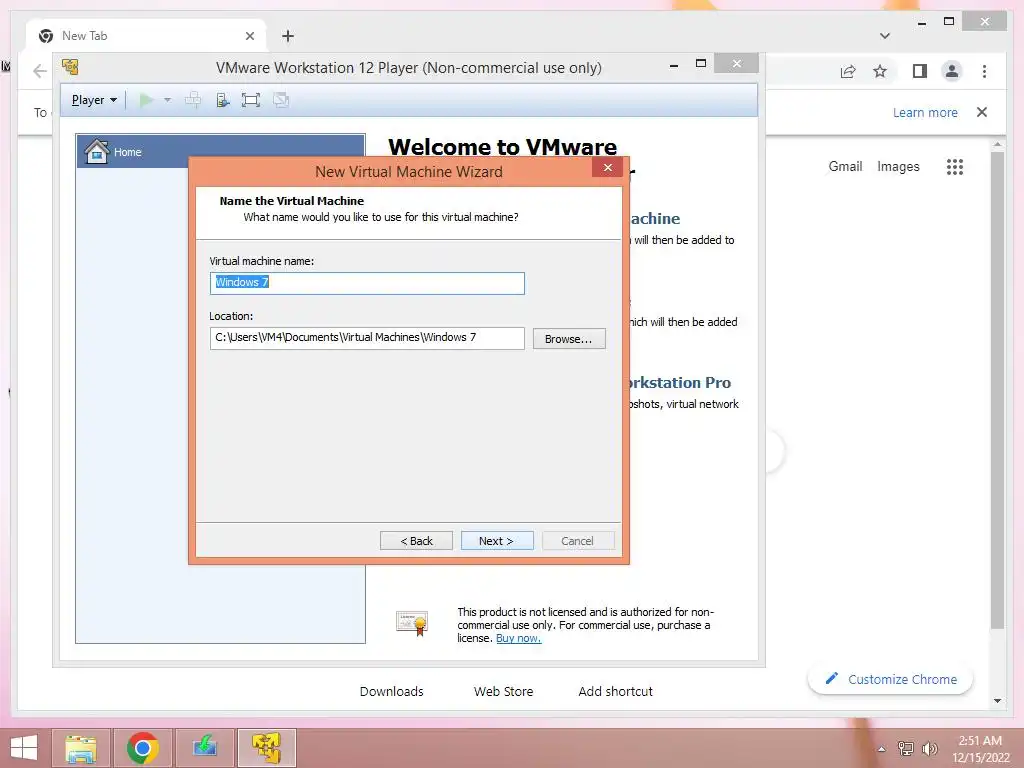
Task: Maximize the VMware Player window
Action: [x=701, y=63]
